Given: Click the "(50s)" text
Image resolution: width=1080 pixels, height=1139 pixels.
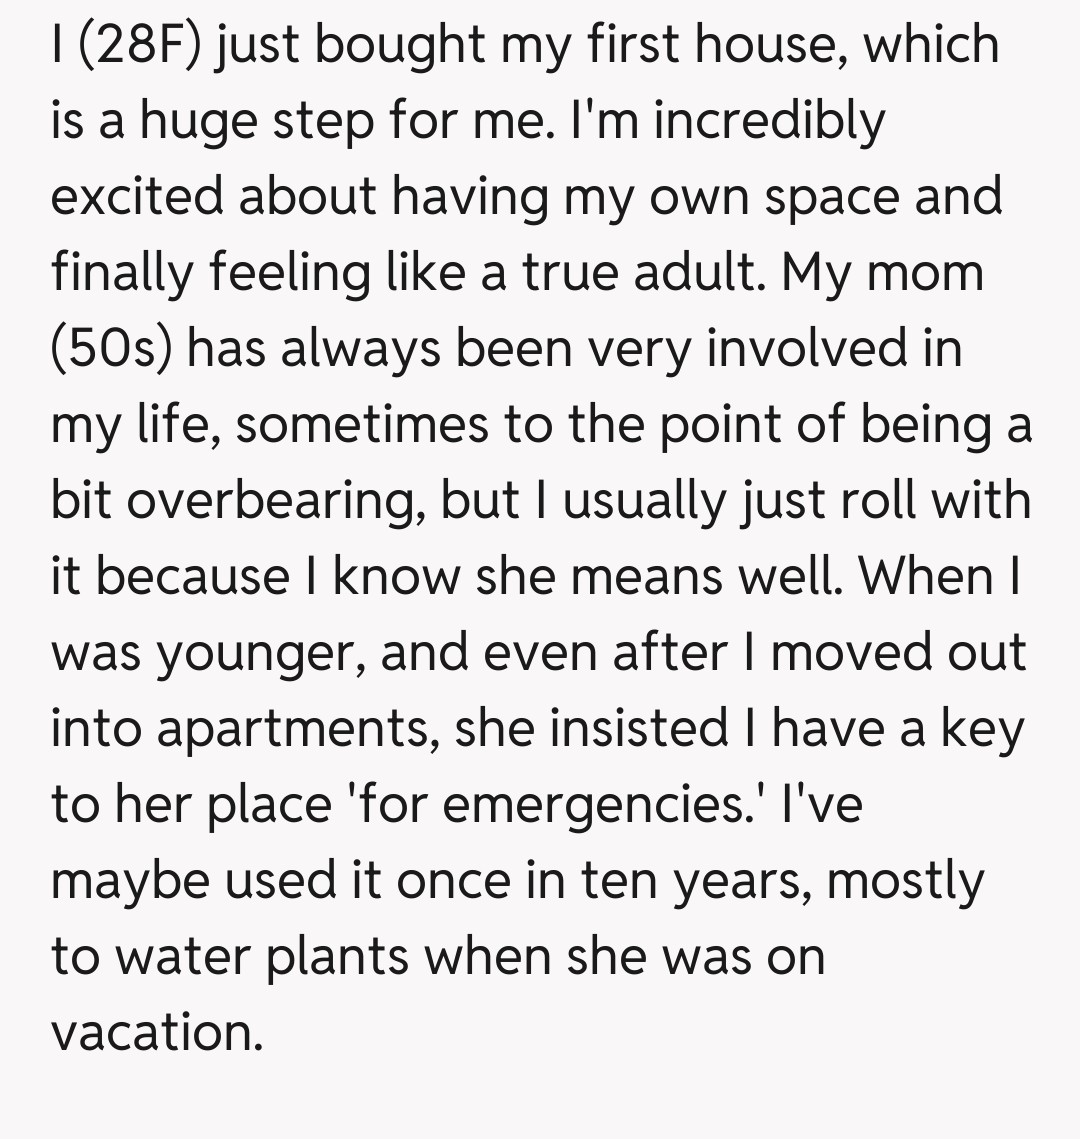Looking at the screenshot, I should [x=112, y=349].
